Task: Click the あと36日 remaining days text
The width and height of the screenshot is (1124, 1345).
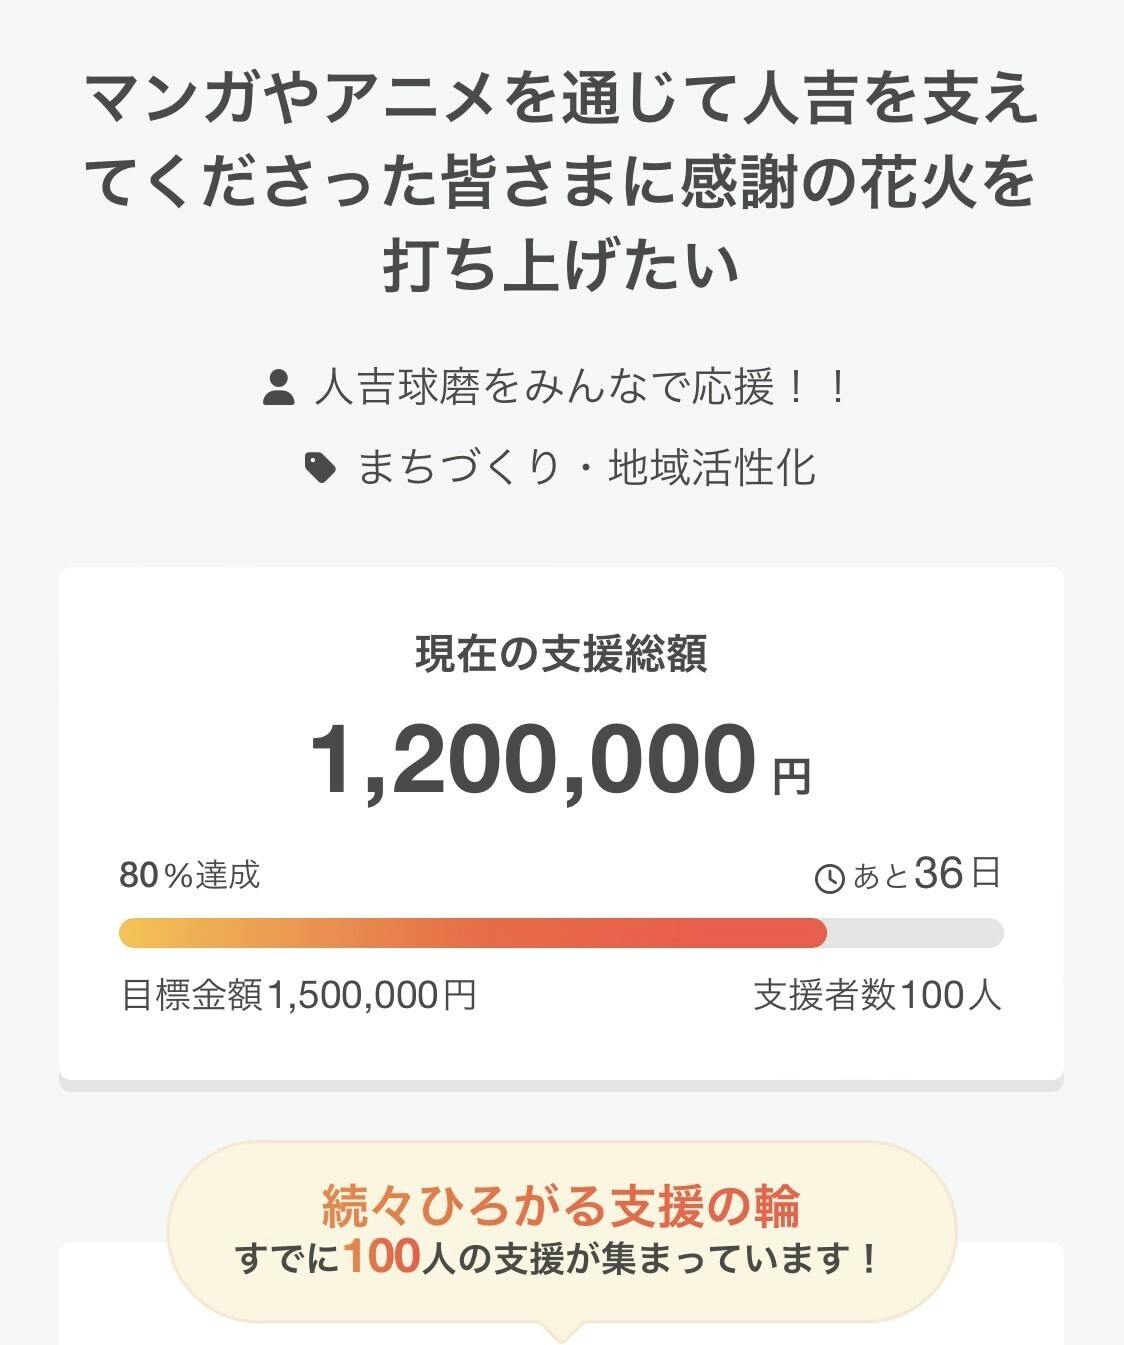Action: [x=926, y=875]
